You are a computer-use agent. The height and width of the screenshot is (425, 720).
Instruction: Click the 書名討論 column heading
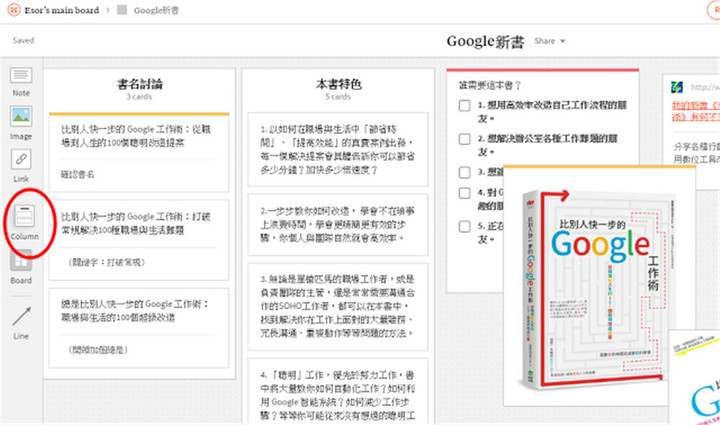tap(140, 84)
